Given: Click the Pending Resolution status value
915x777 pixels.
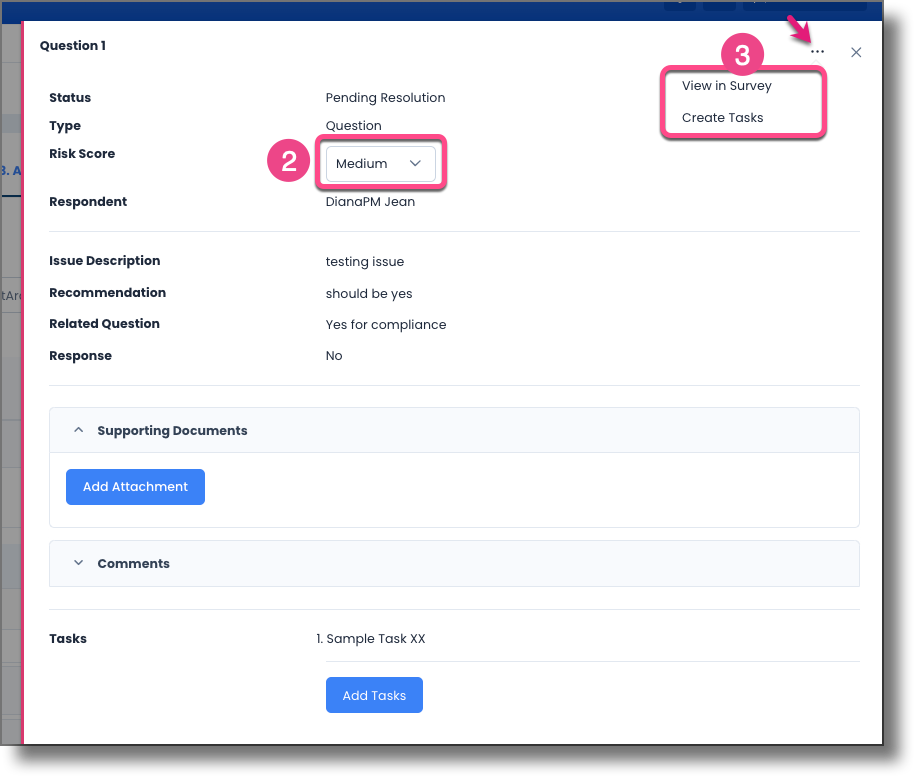Looking at the screenshot, I should pos(385,98).
